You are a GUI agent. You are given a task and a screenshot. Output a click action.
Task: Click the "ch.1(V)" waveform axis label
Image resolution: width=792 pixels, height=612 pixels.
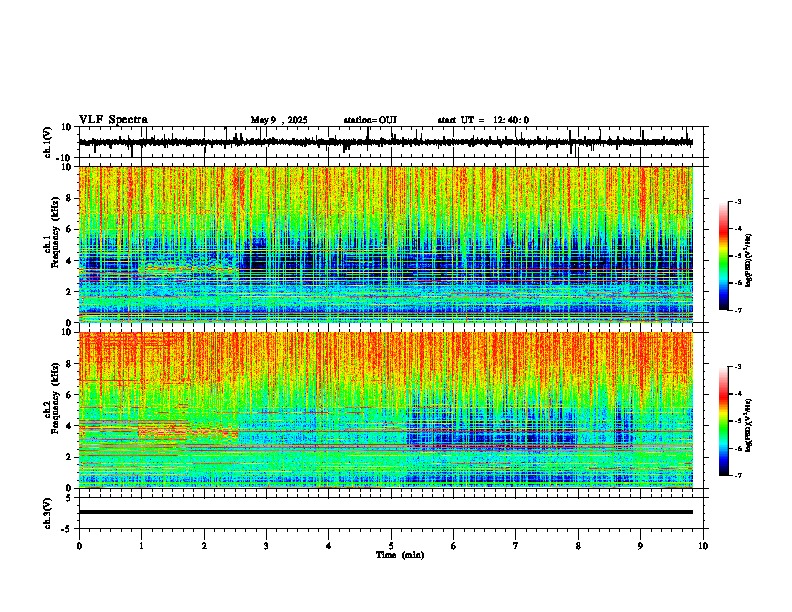point(48,142)
